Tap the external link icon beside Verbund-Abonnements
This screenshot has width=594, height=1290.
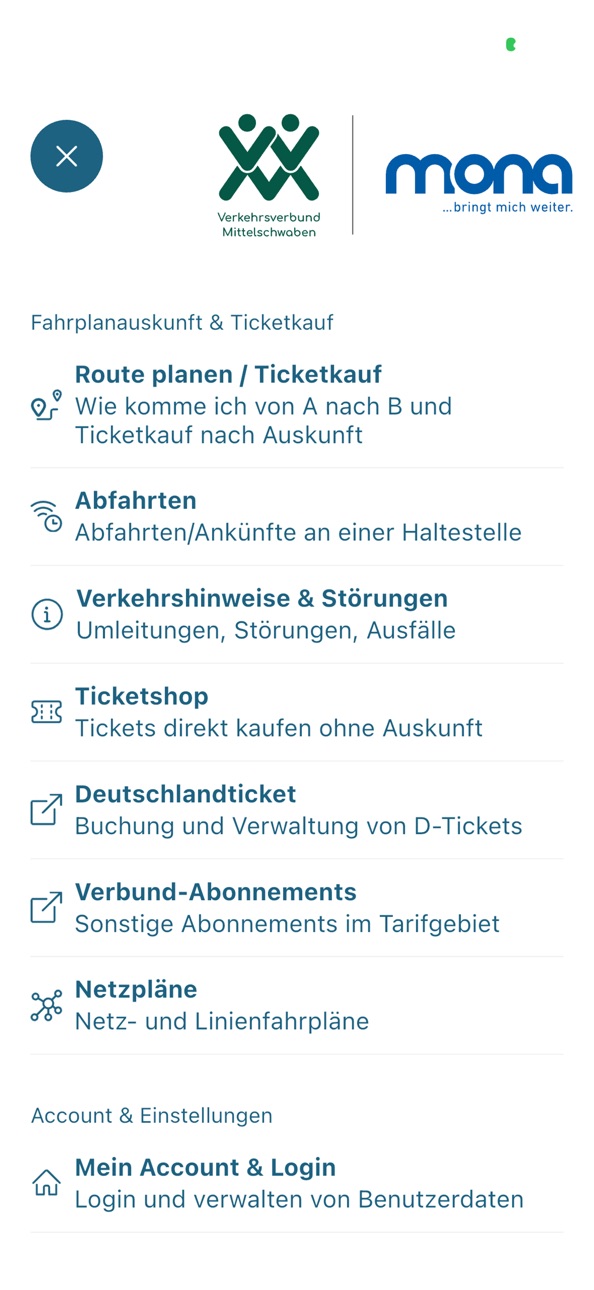pos(46,908)
